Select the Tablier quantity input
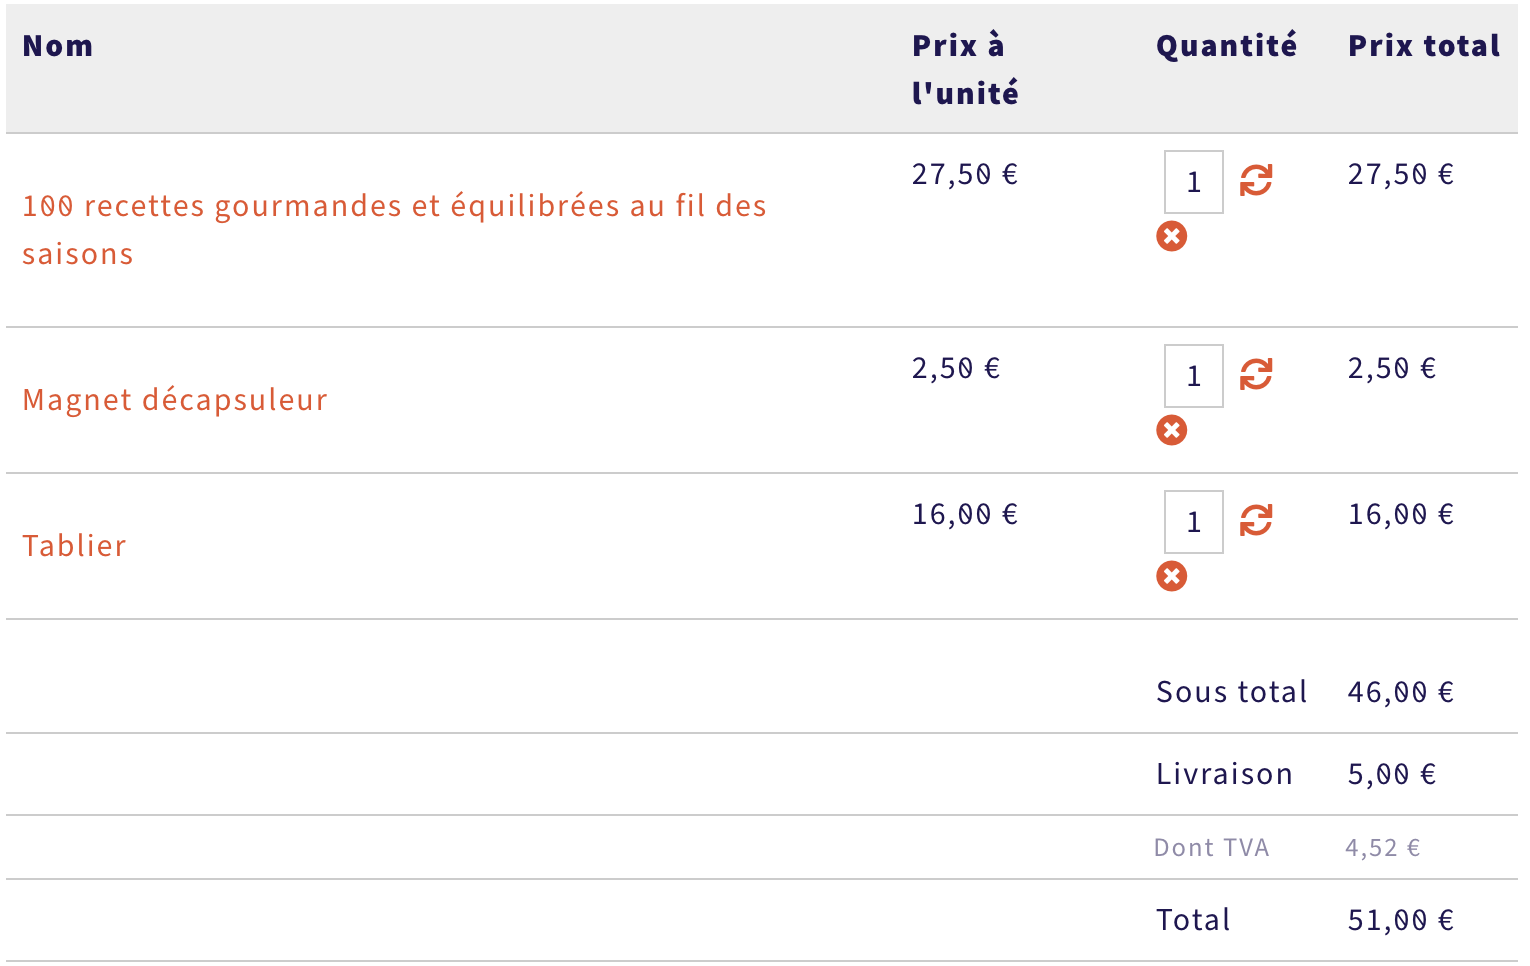The width and height of the screenshot is (1530, 966). 1194,522
